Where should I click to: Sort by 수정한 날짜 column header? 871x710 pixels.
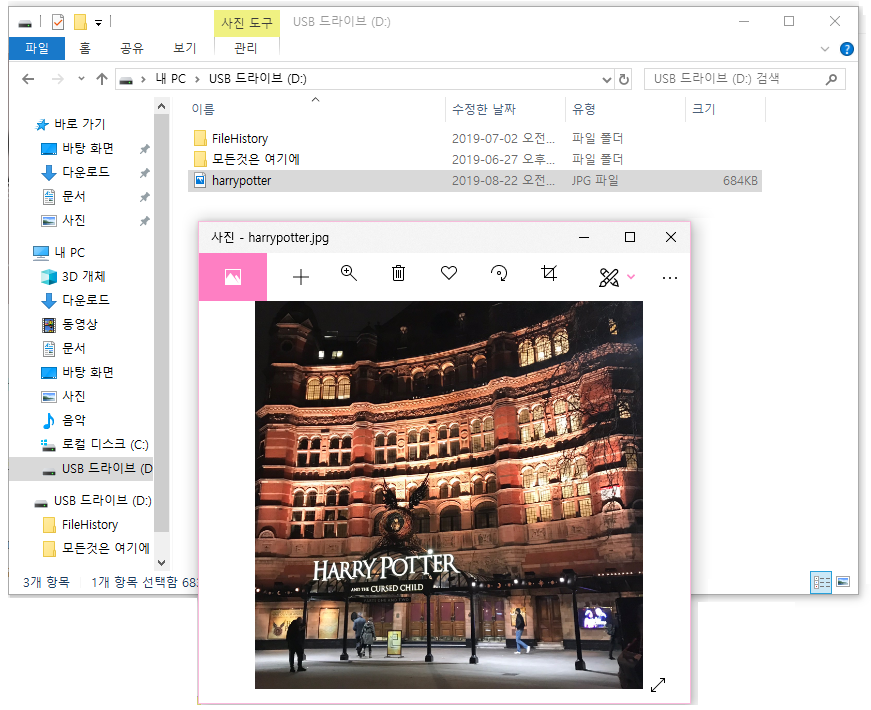[x=484, y=109]
